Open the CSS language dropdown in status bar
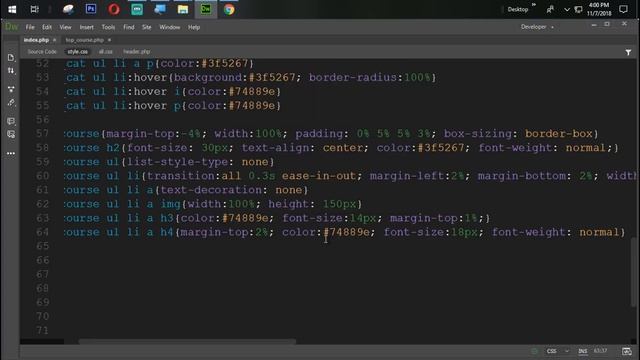 (558, 351)
